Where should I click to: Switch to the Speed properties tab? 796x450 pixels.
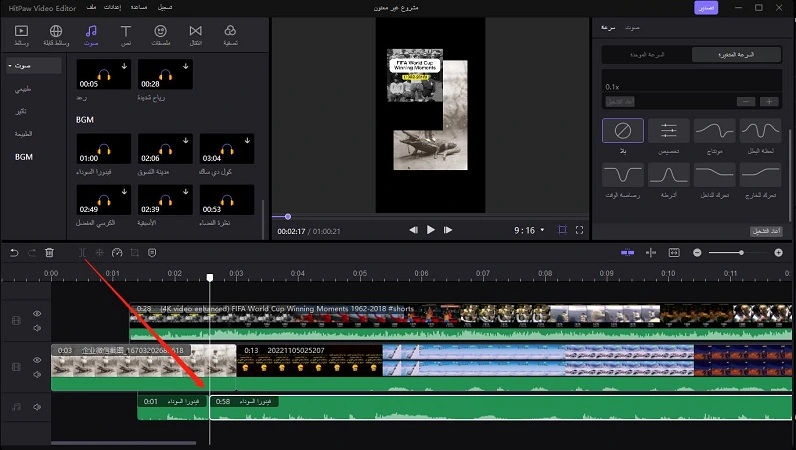click(608, 27)
